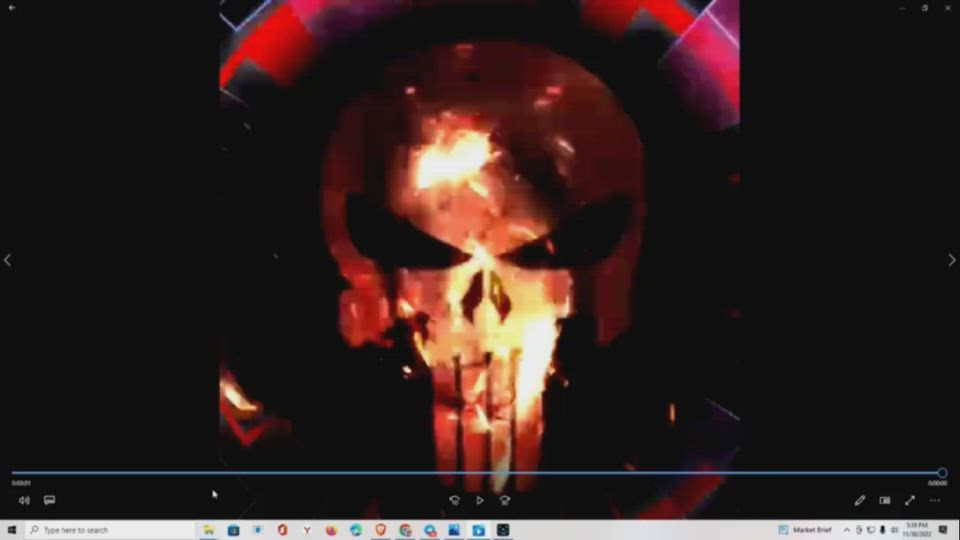The height and width of the screenshot is (540, 960).
Task: Skip forward thirty seconds in the video
Action: 504,500
